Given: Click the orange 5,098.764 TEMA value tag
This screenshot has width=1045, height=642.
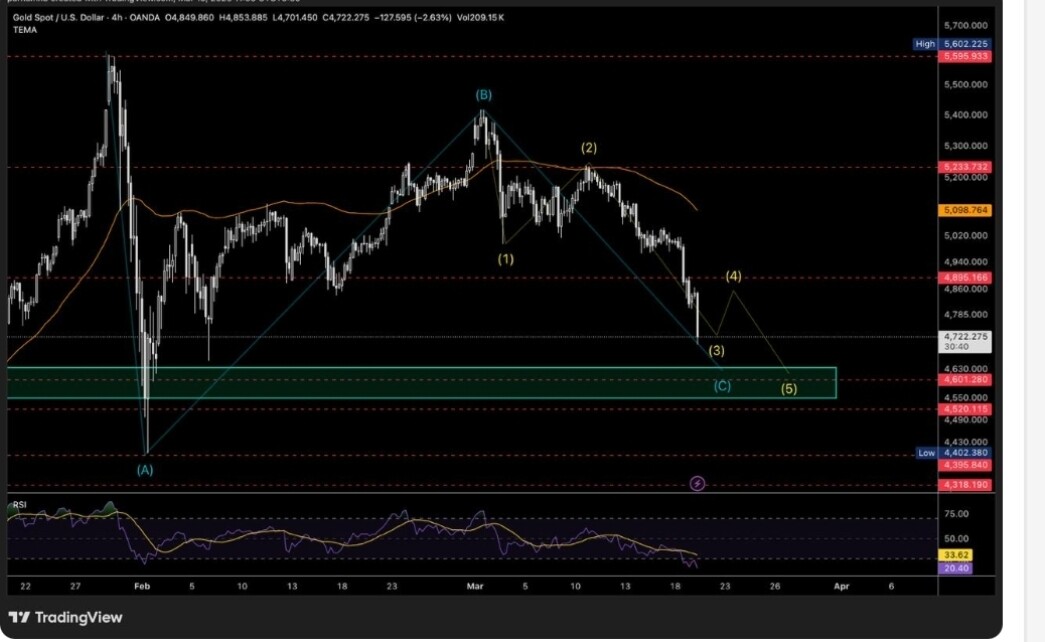Looking at the screenshot, I should [x=965, y=210].
